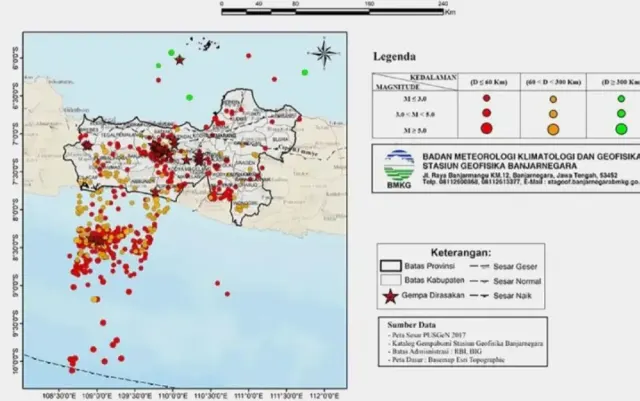Click the '(D ≤ 60 Km)' column header
Image resolution: width=640 pixels, height=401 pixels.
[489, 82]
